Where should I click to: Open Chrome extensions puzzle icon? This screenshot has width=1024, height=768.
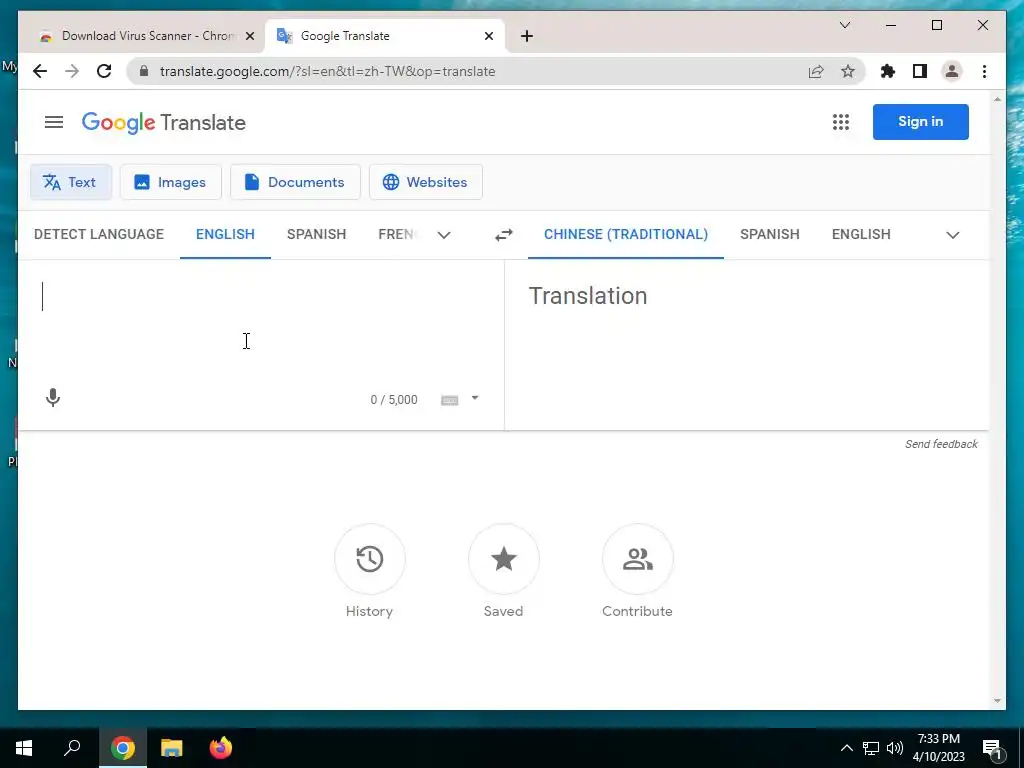coord(888,71)
